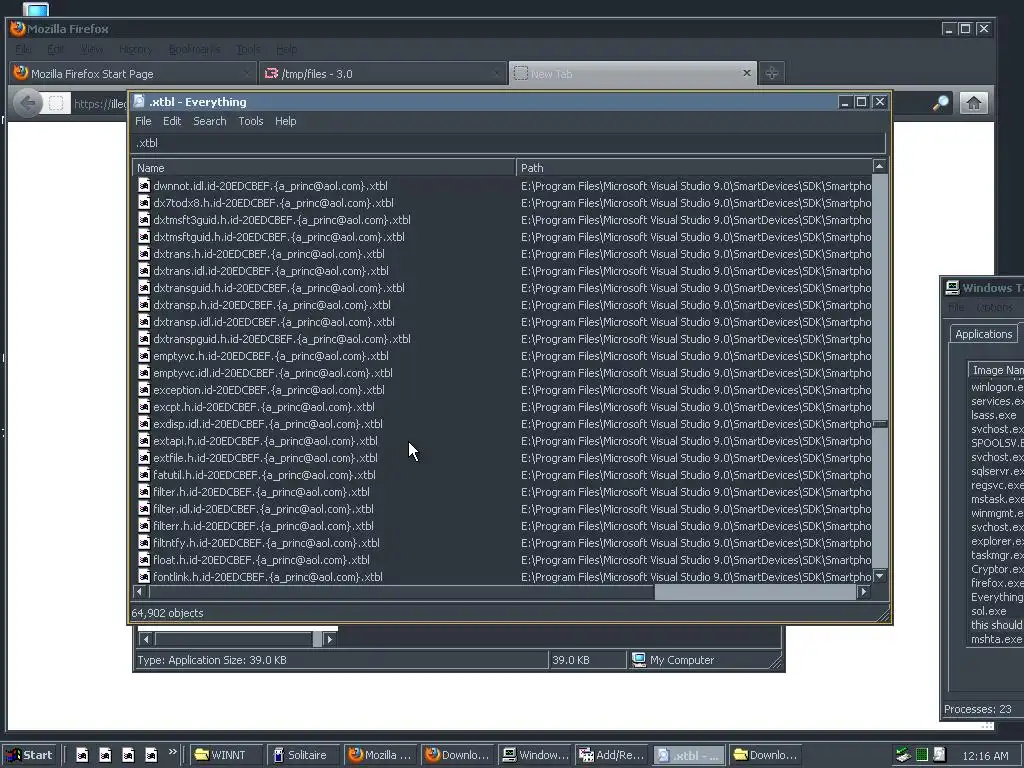This screenshot has height=768, width=1024.
Task: Open the Search menu in Everything
Action: tap(210, 121)
